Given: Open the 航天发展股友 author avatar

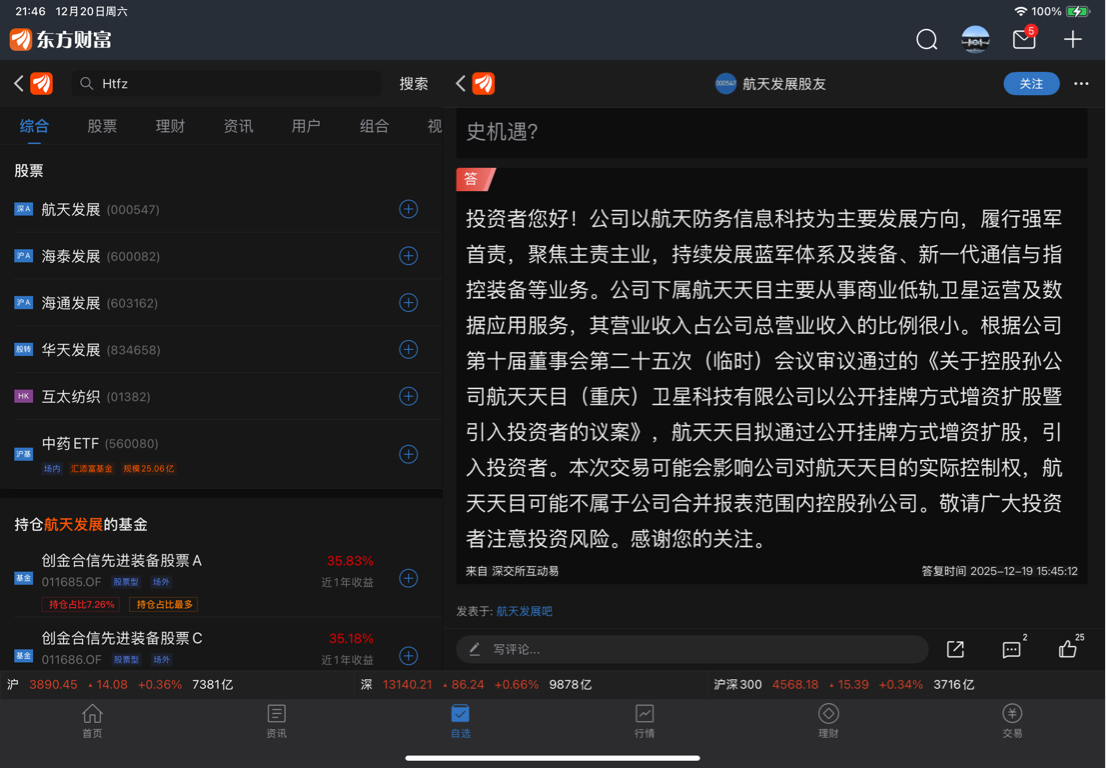Looking at the screenshot, I should [725, 83].
